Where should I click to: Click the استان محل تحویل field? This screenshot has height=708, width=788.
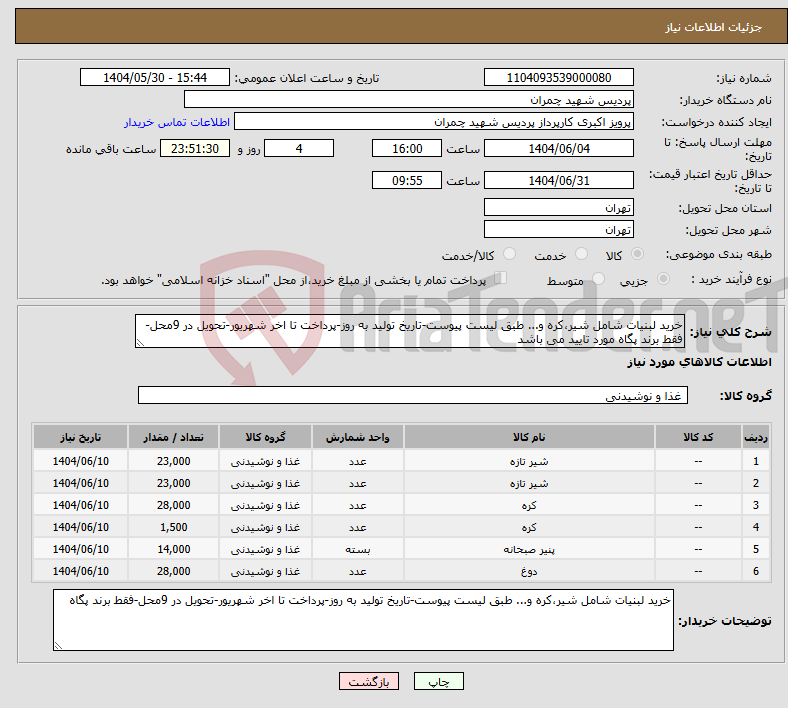pyautogui.click(x=558, y=208)
